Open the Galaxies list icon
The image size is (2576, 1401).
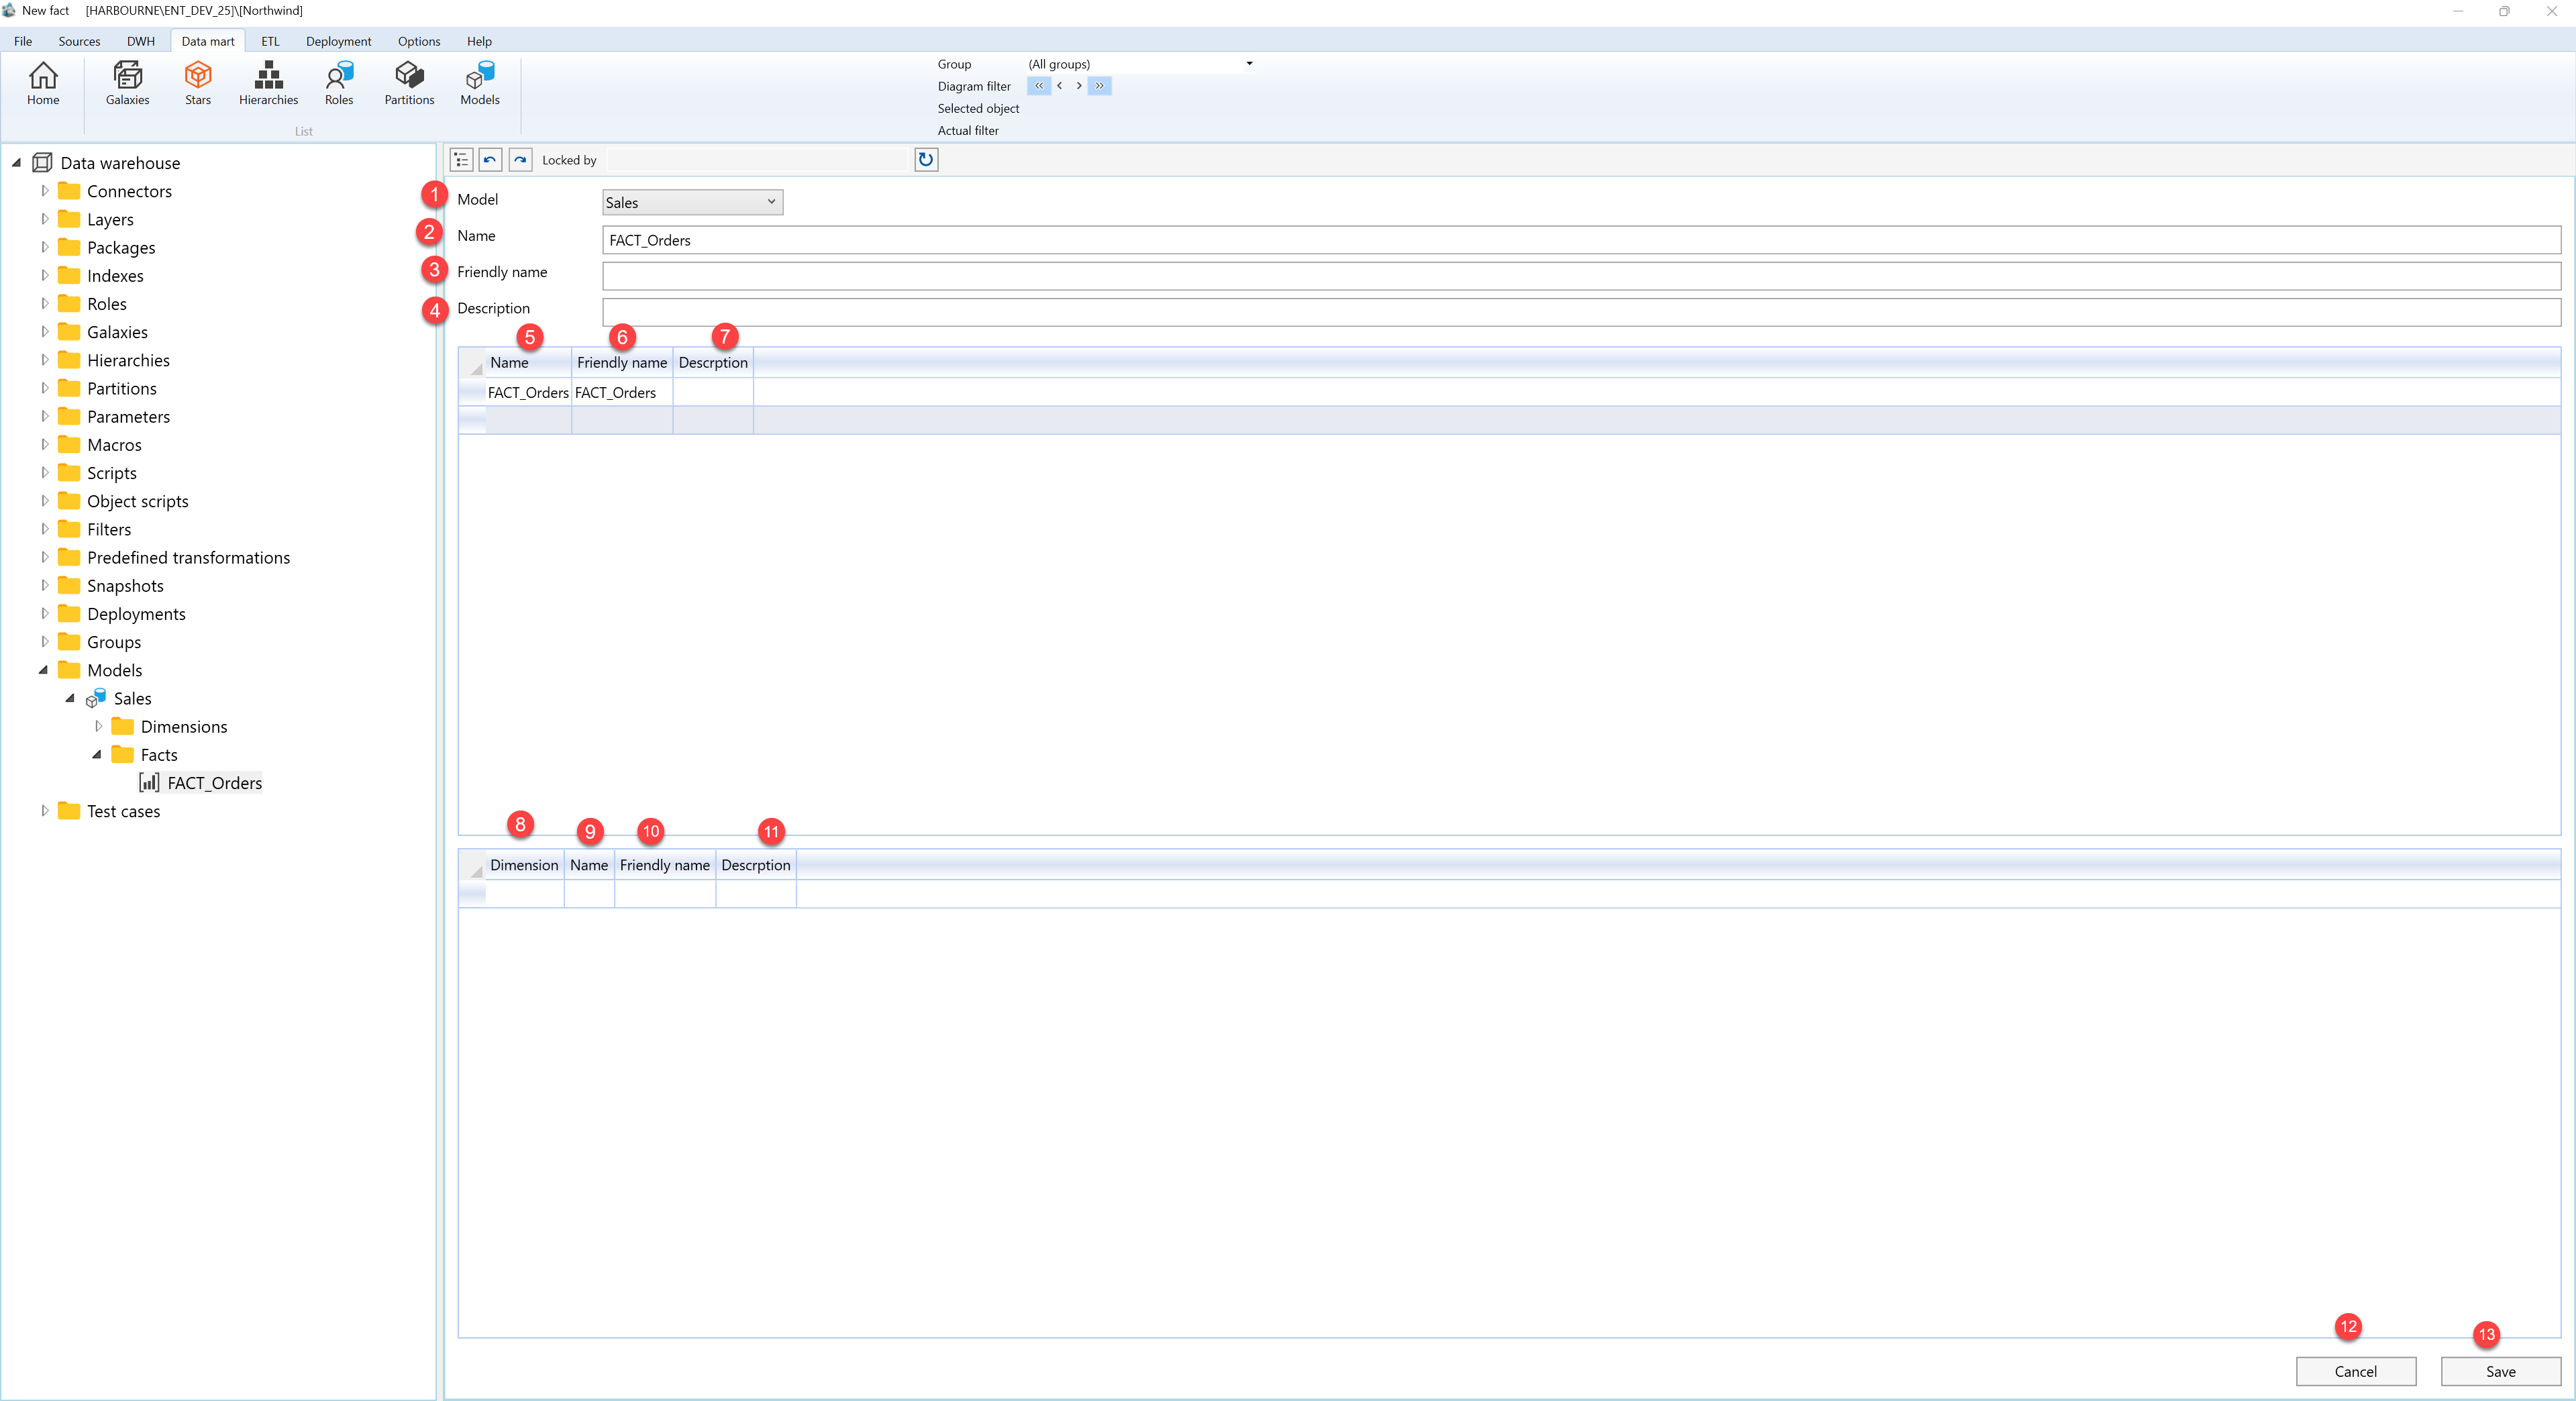[127, 83]
